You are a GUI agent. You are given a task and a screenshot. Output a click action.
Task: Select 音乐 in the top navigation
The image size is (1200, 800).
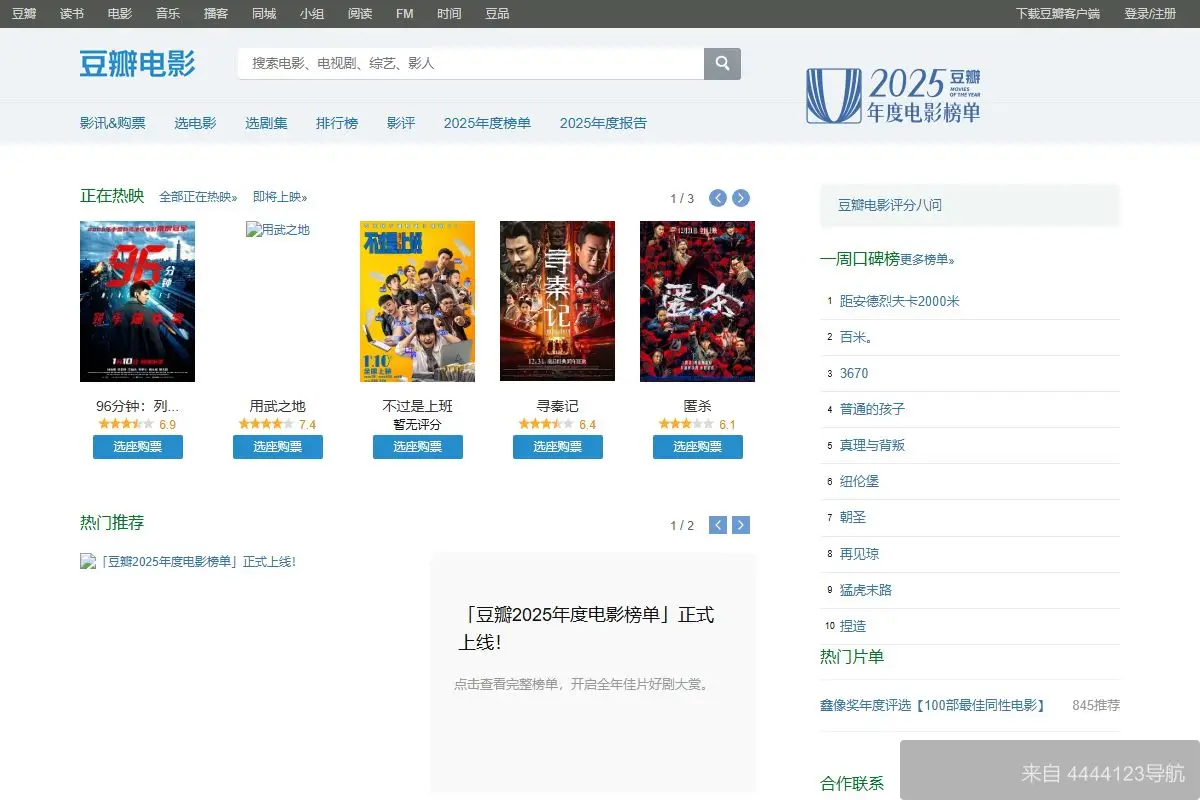pyautogui.click(x=167, y=14)
